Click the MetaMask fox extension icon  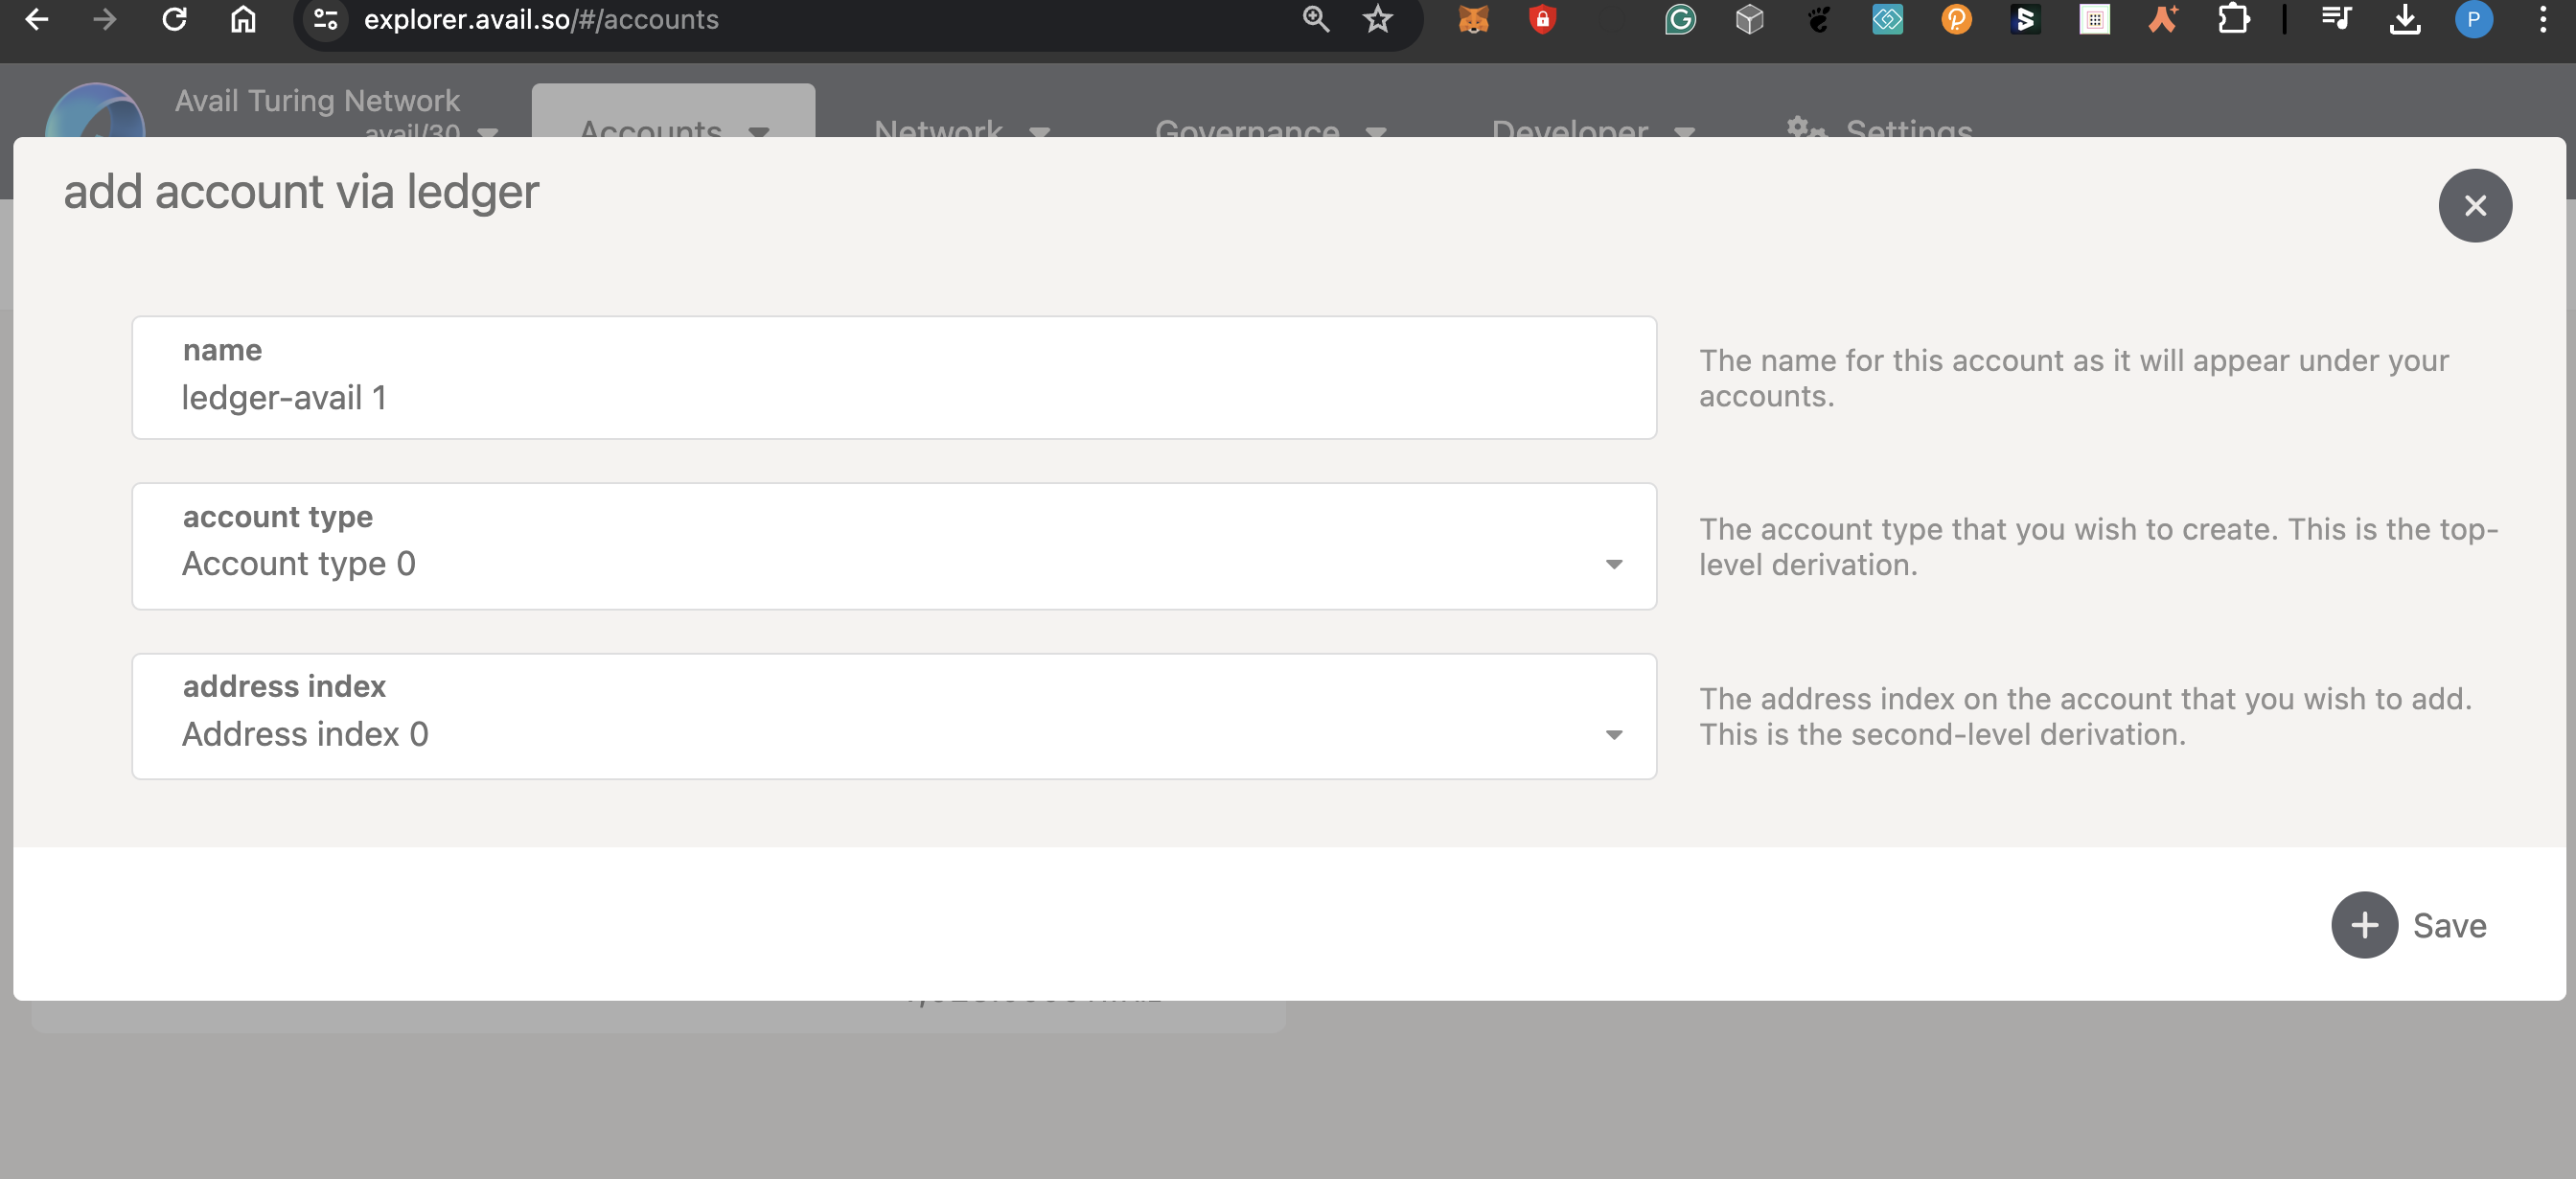pyautogui.click(x=1473, y=19)
